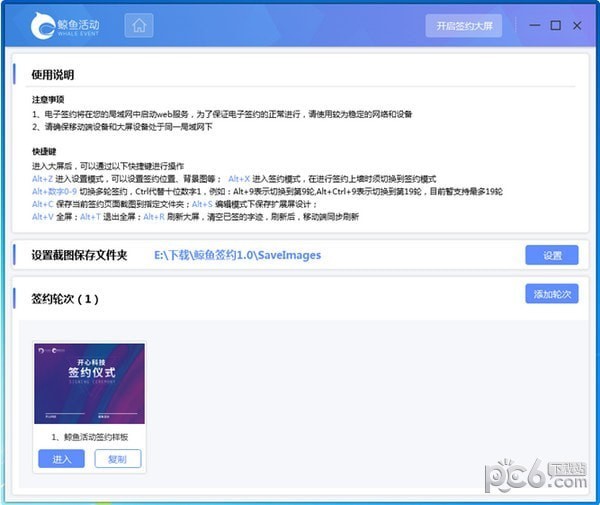Maximize the window

click(556, 26)
